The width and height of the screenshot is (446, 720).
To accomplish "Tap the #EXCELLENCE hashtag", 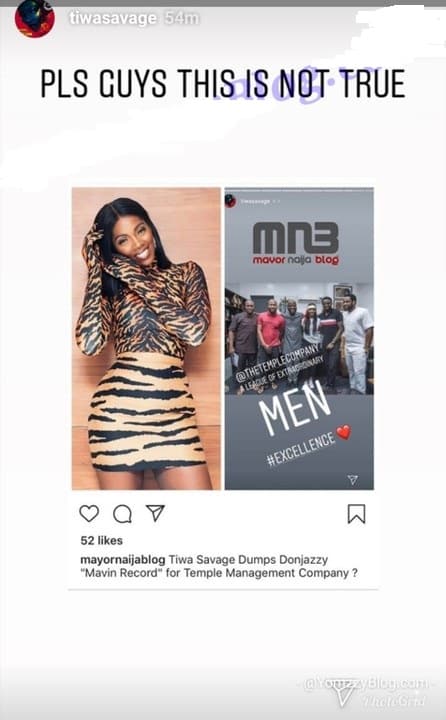I will pyautogui.click(x=301, y=449).
